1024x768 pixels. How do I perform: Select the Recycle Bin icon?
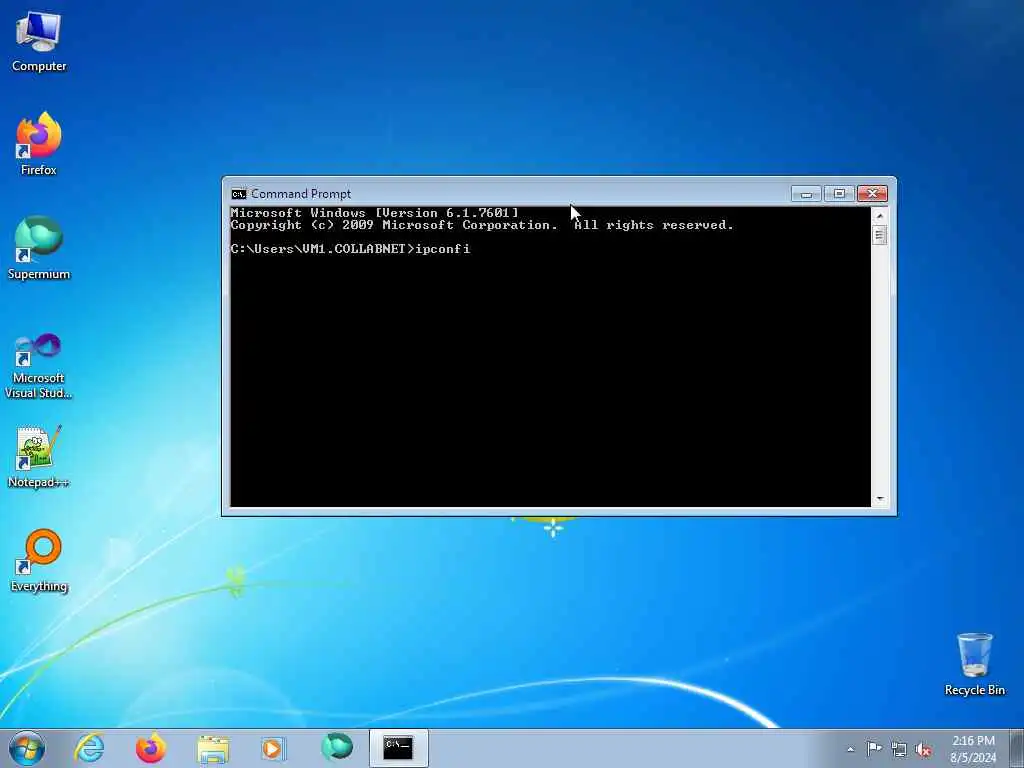974,664
